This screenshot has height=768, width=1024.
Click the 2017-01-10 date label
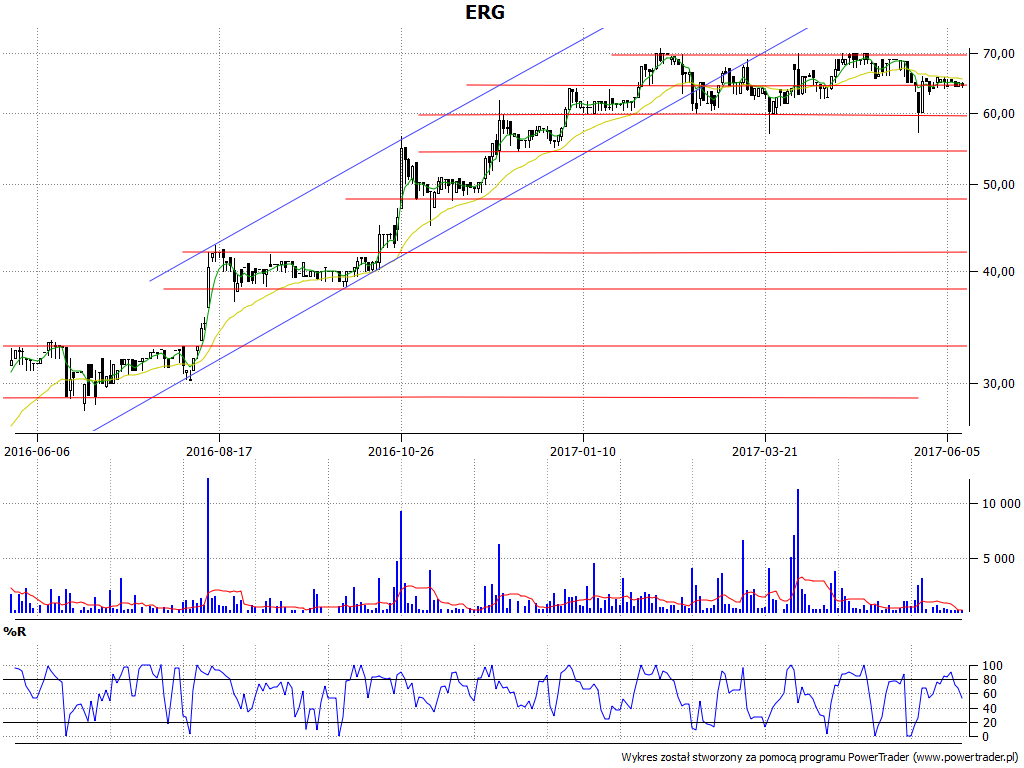tap(583, 451)
